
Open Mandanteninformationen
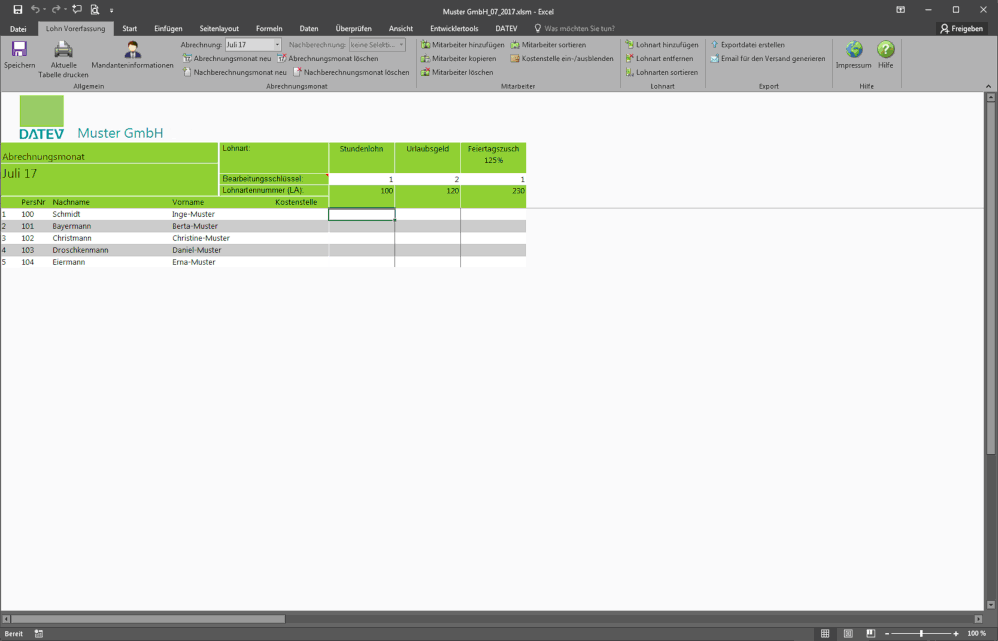tap(132, 55)
